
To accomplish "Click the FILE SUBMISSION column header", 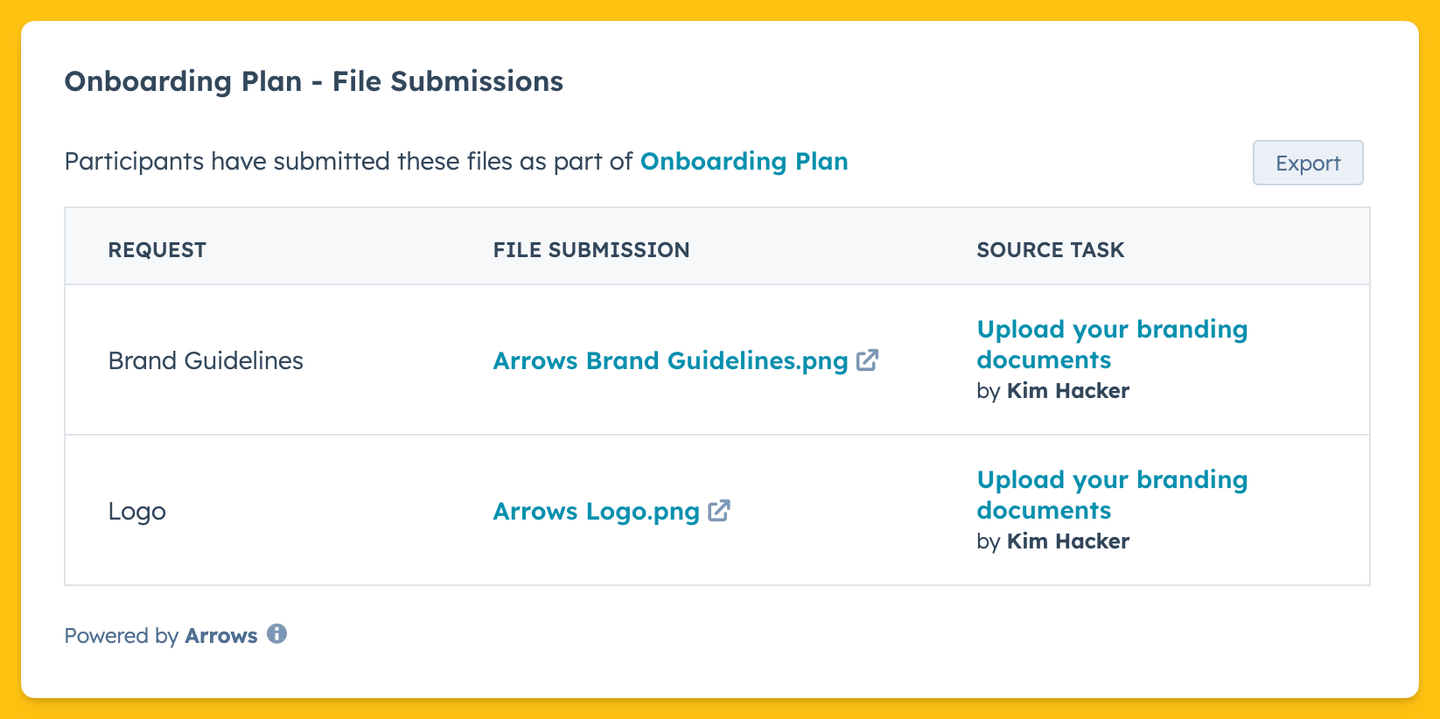I will tap(591, 250).
